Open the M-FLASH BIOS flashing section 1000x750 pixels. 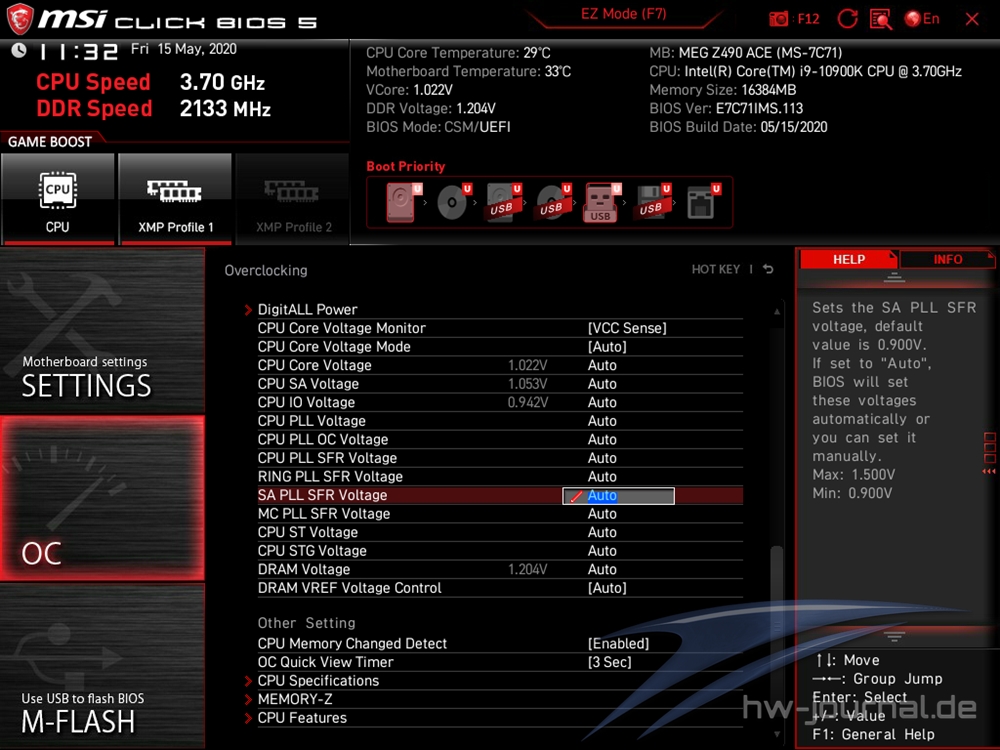coord(103,666)
